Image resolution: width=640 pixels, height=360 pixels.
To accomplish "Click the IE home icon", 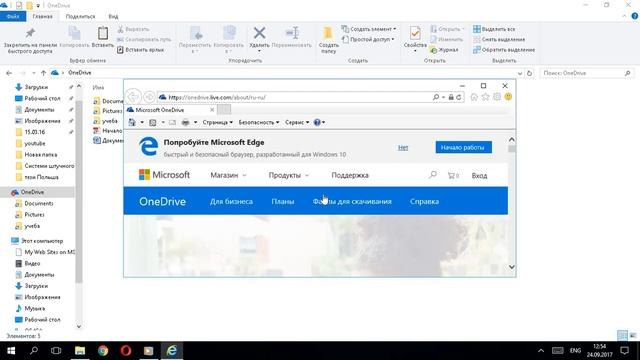I will pos(474,97).
